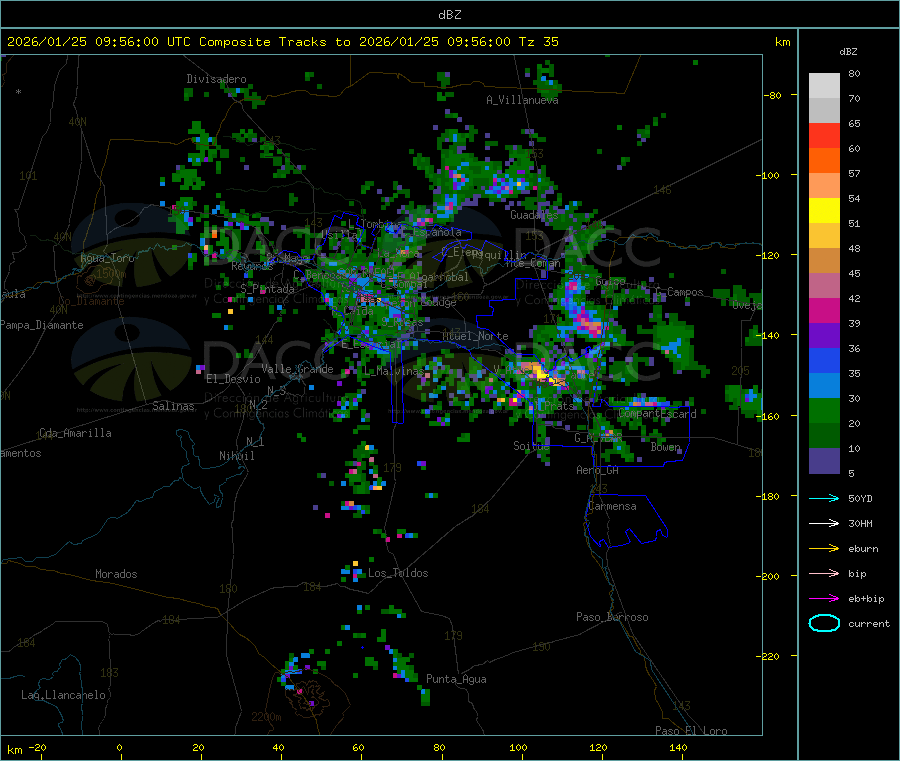Click the Punta_Agua map label
900x761 pixels.
pos(456,679)
